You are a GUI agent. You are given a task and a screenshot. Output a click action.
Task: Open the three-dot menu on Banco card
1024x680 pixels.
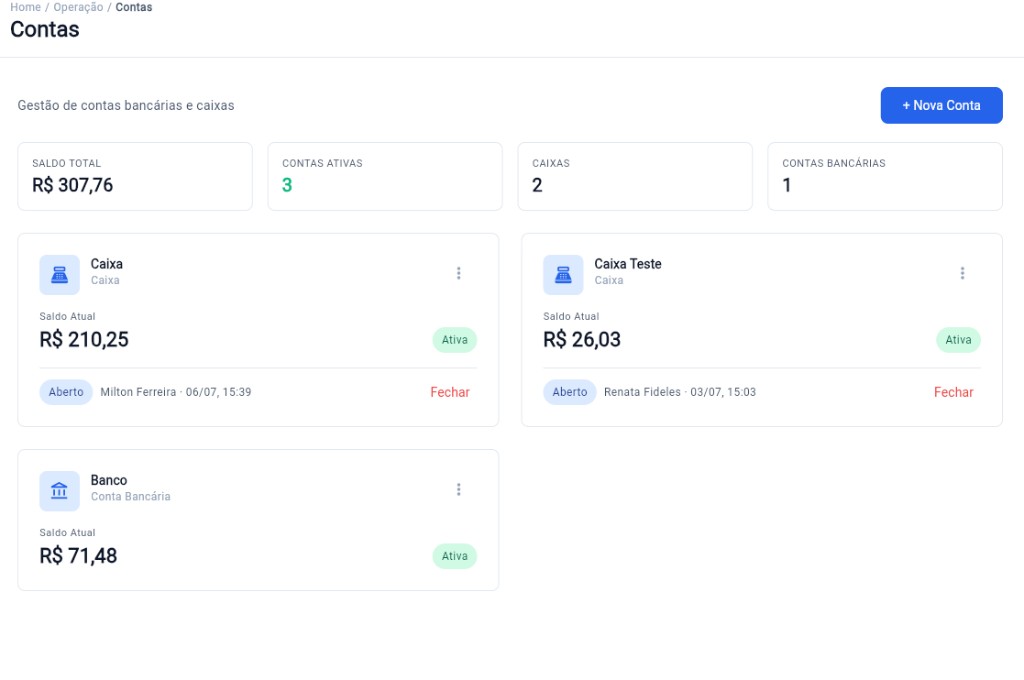click(458, 489)
